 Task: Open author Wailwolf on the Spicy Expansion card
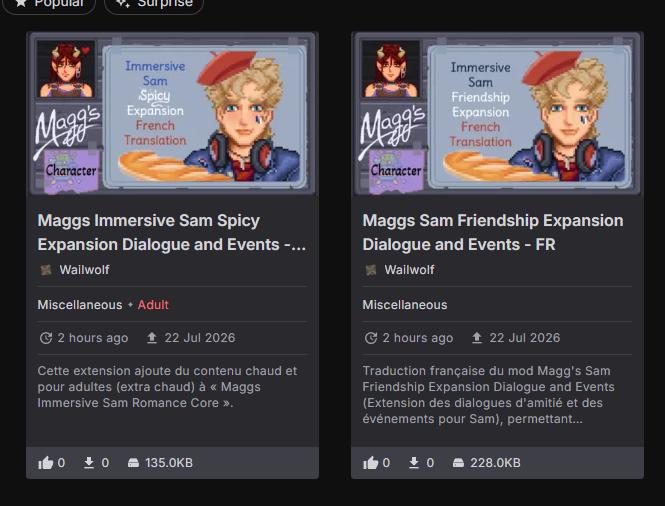coord(84,270)
